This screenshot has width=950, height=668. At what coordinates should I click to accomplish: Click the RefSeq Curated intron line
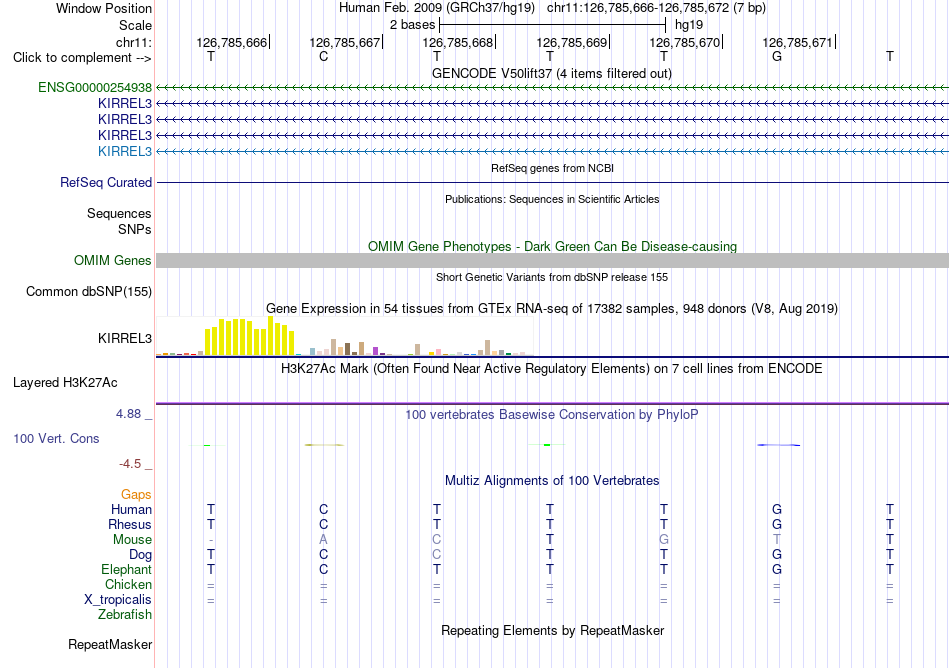[x=553, y=182]
